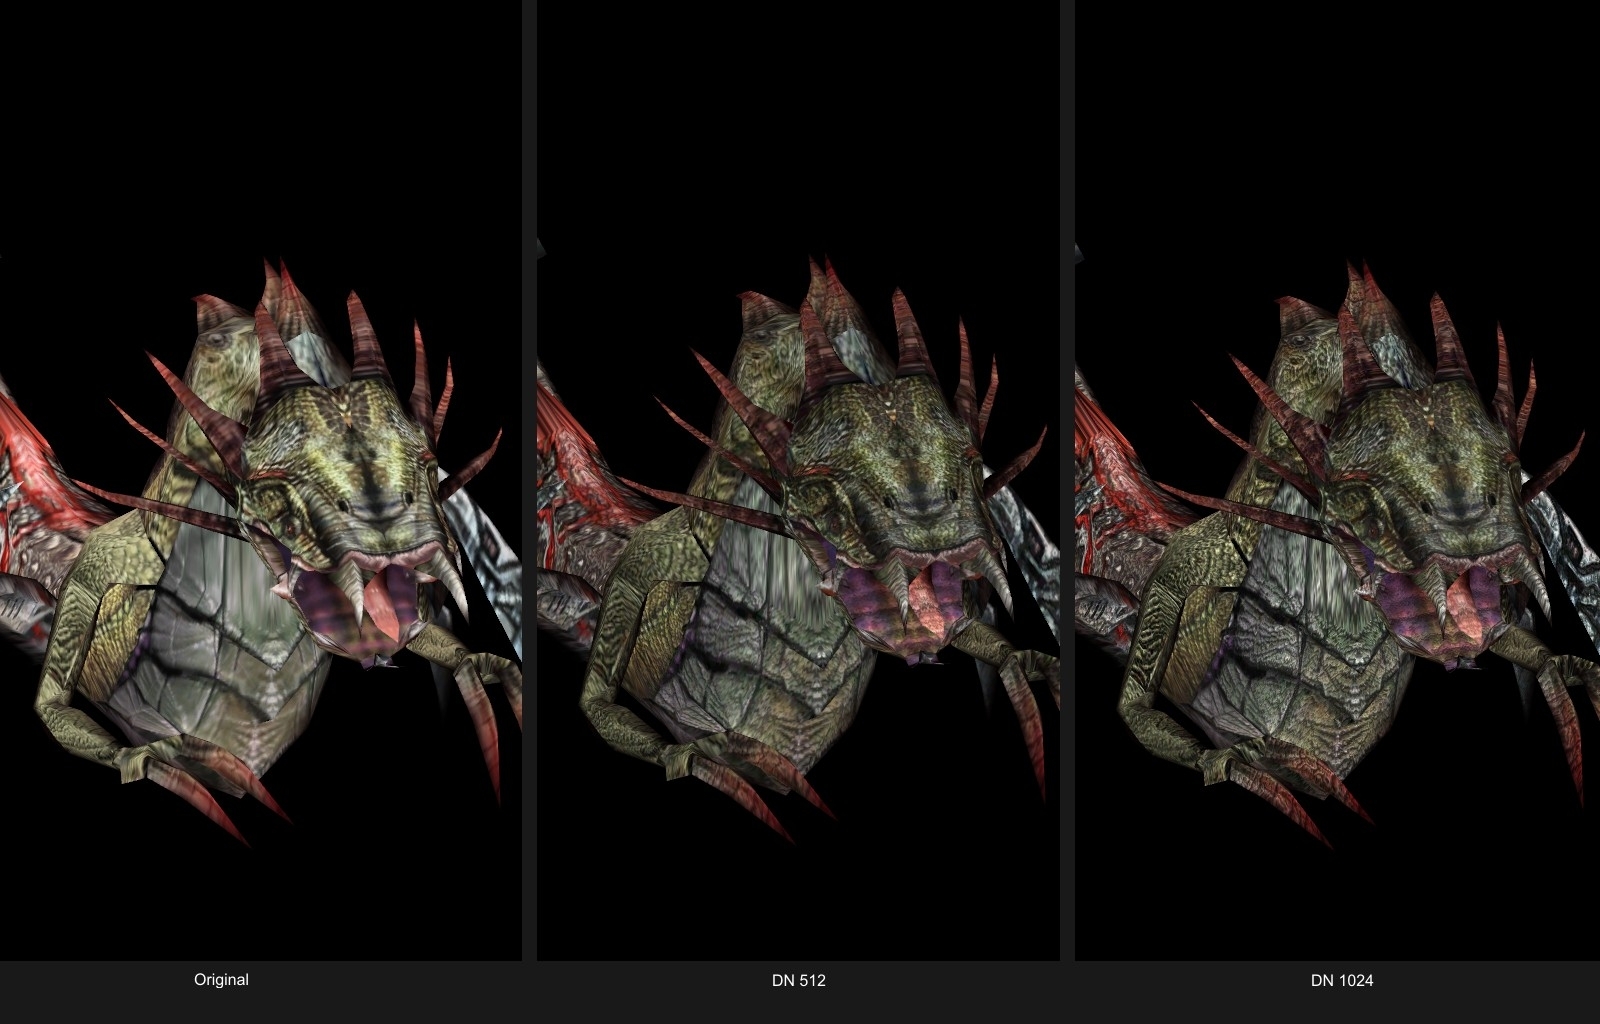Screen dimensions: 1600x1024
Task: Click the "Original" caption label
Action: point(221,980)
